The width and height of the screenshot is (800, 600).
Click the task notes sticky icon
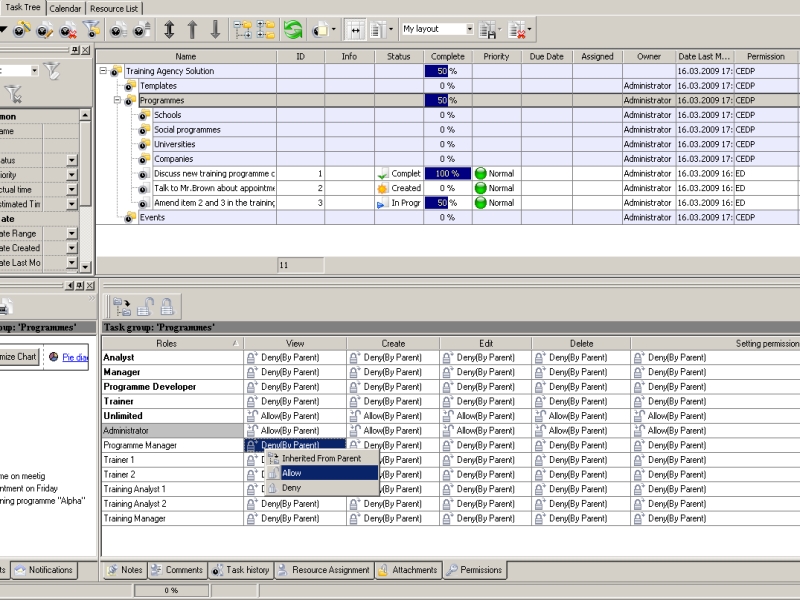320,30
